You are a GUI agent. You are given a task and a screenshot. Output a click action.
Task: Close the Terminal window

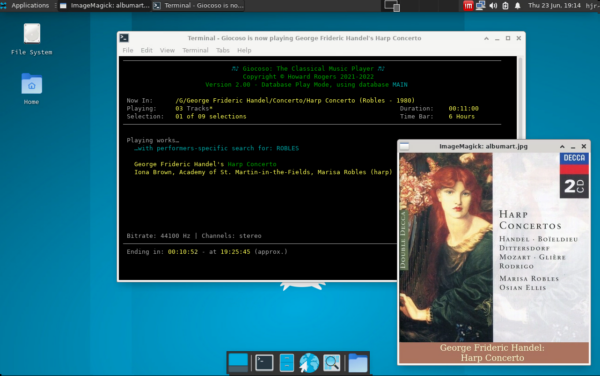coord(518,38)
